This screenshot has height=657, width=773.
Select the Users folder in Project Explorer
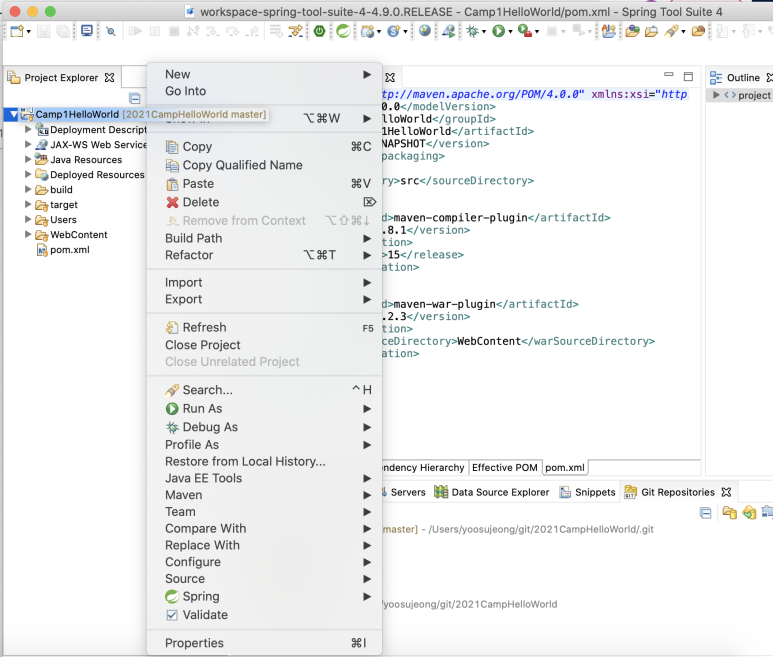[x=56, y=220]
